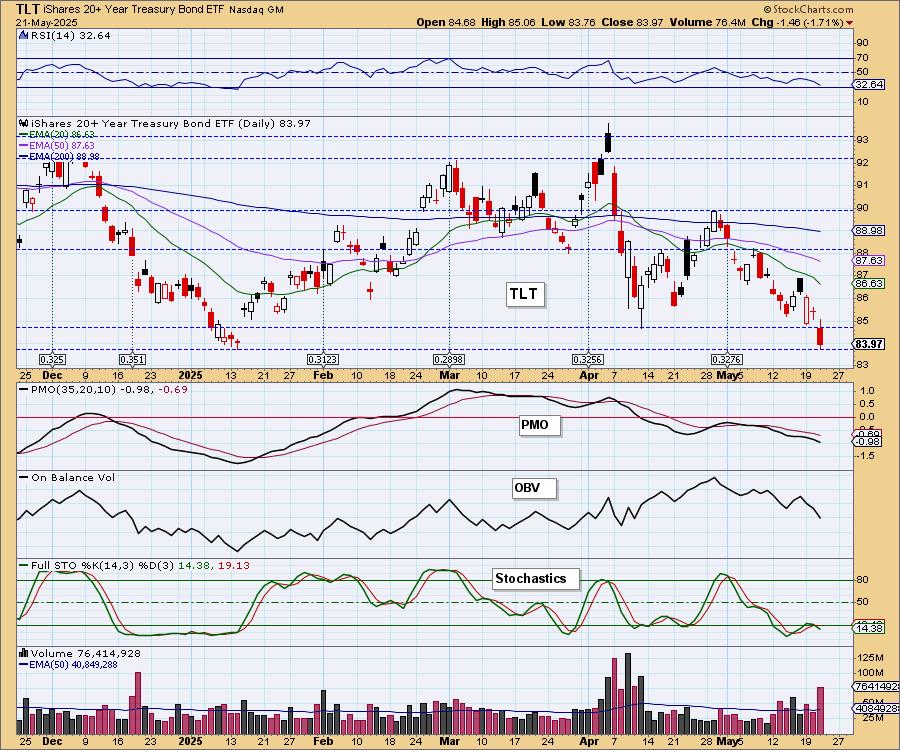This screenshot has height=750, width=900.
Task: Open the StockCharts.com copyright link
Action: (x=808, y=9)
